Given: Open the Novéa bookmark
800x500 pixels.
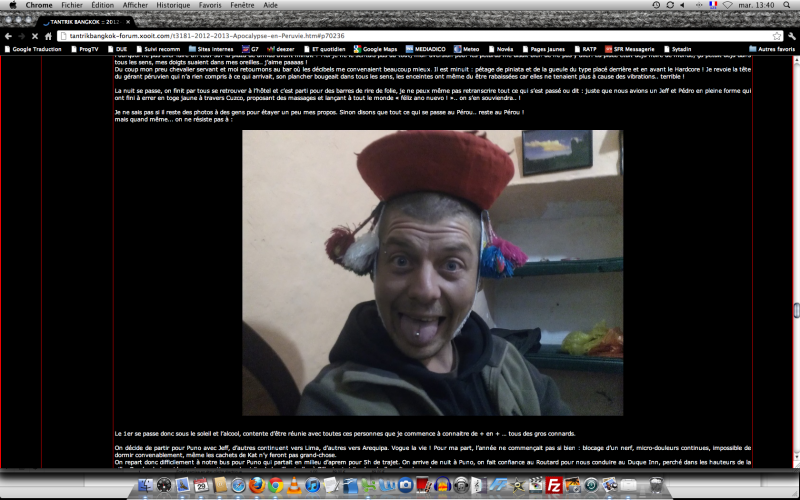Looking at the screenshot, I should [501, 49].
